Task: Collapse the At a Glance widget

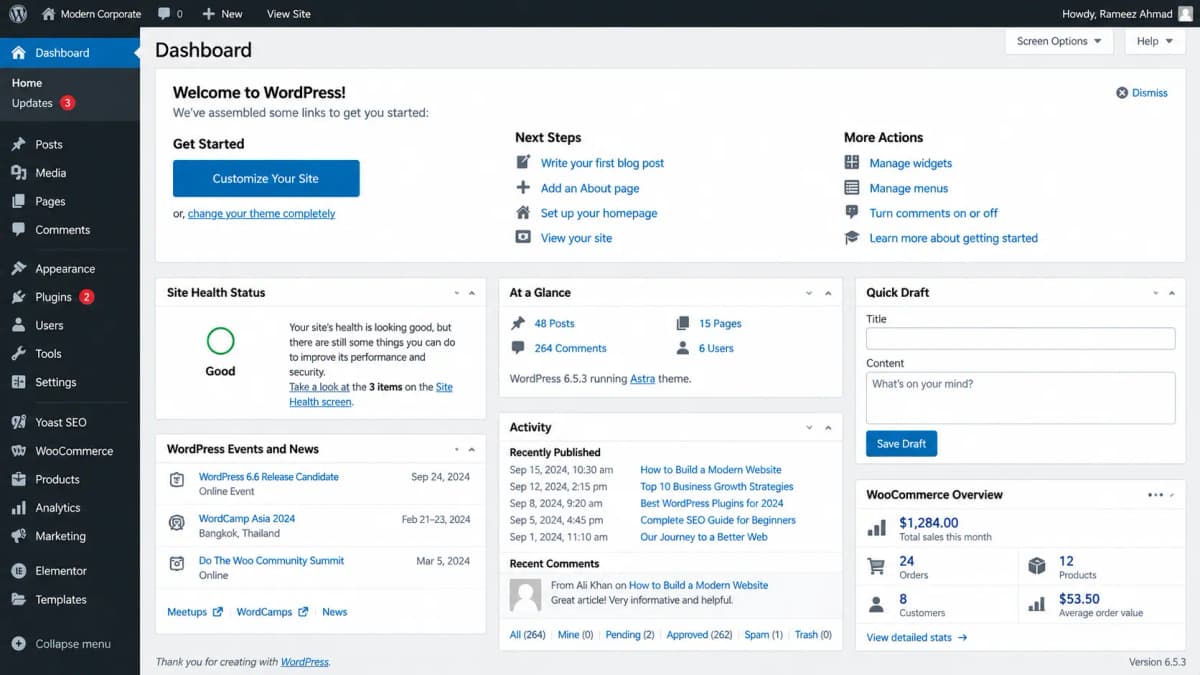Action: (828, 293)
